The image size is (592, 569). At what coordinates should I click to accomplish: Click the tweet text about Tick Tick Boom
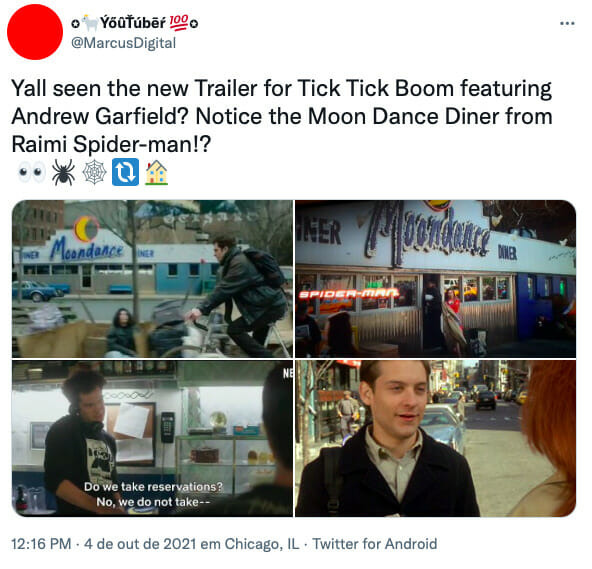click(x=282, y=116)
